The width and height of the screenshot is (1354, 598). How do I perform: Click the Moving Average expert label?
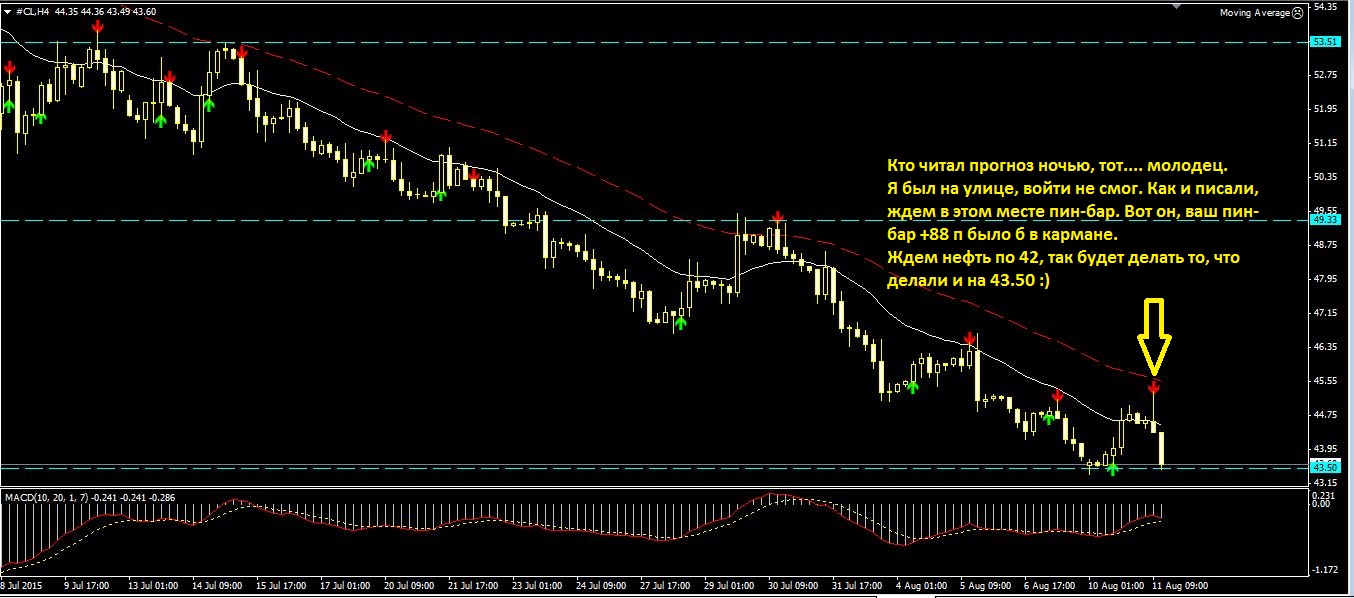1253,13
